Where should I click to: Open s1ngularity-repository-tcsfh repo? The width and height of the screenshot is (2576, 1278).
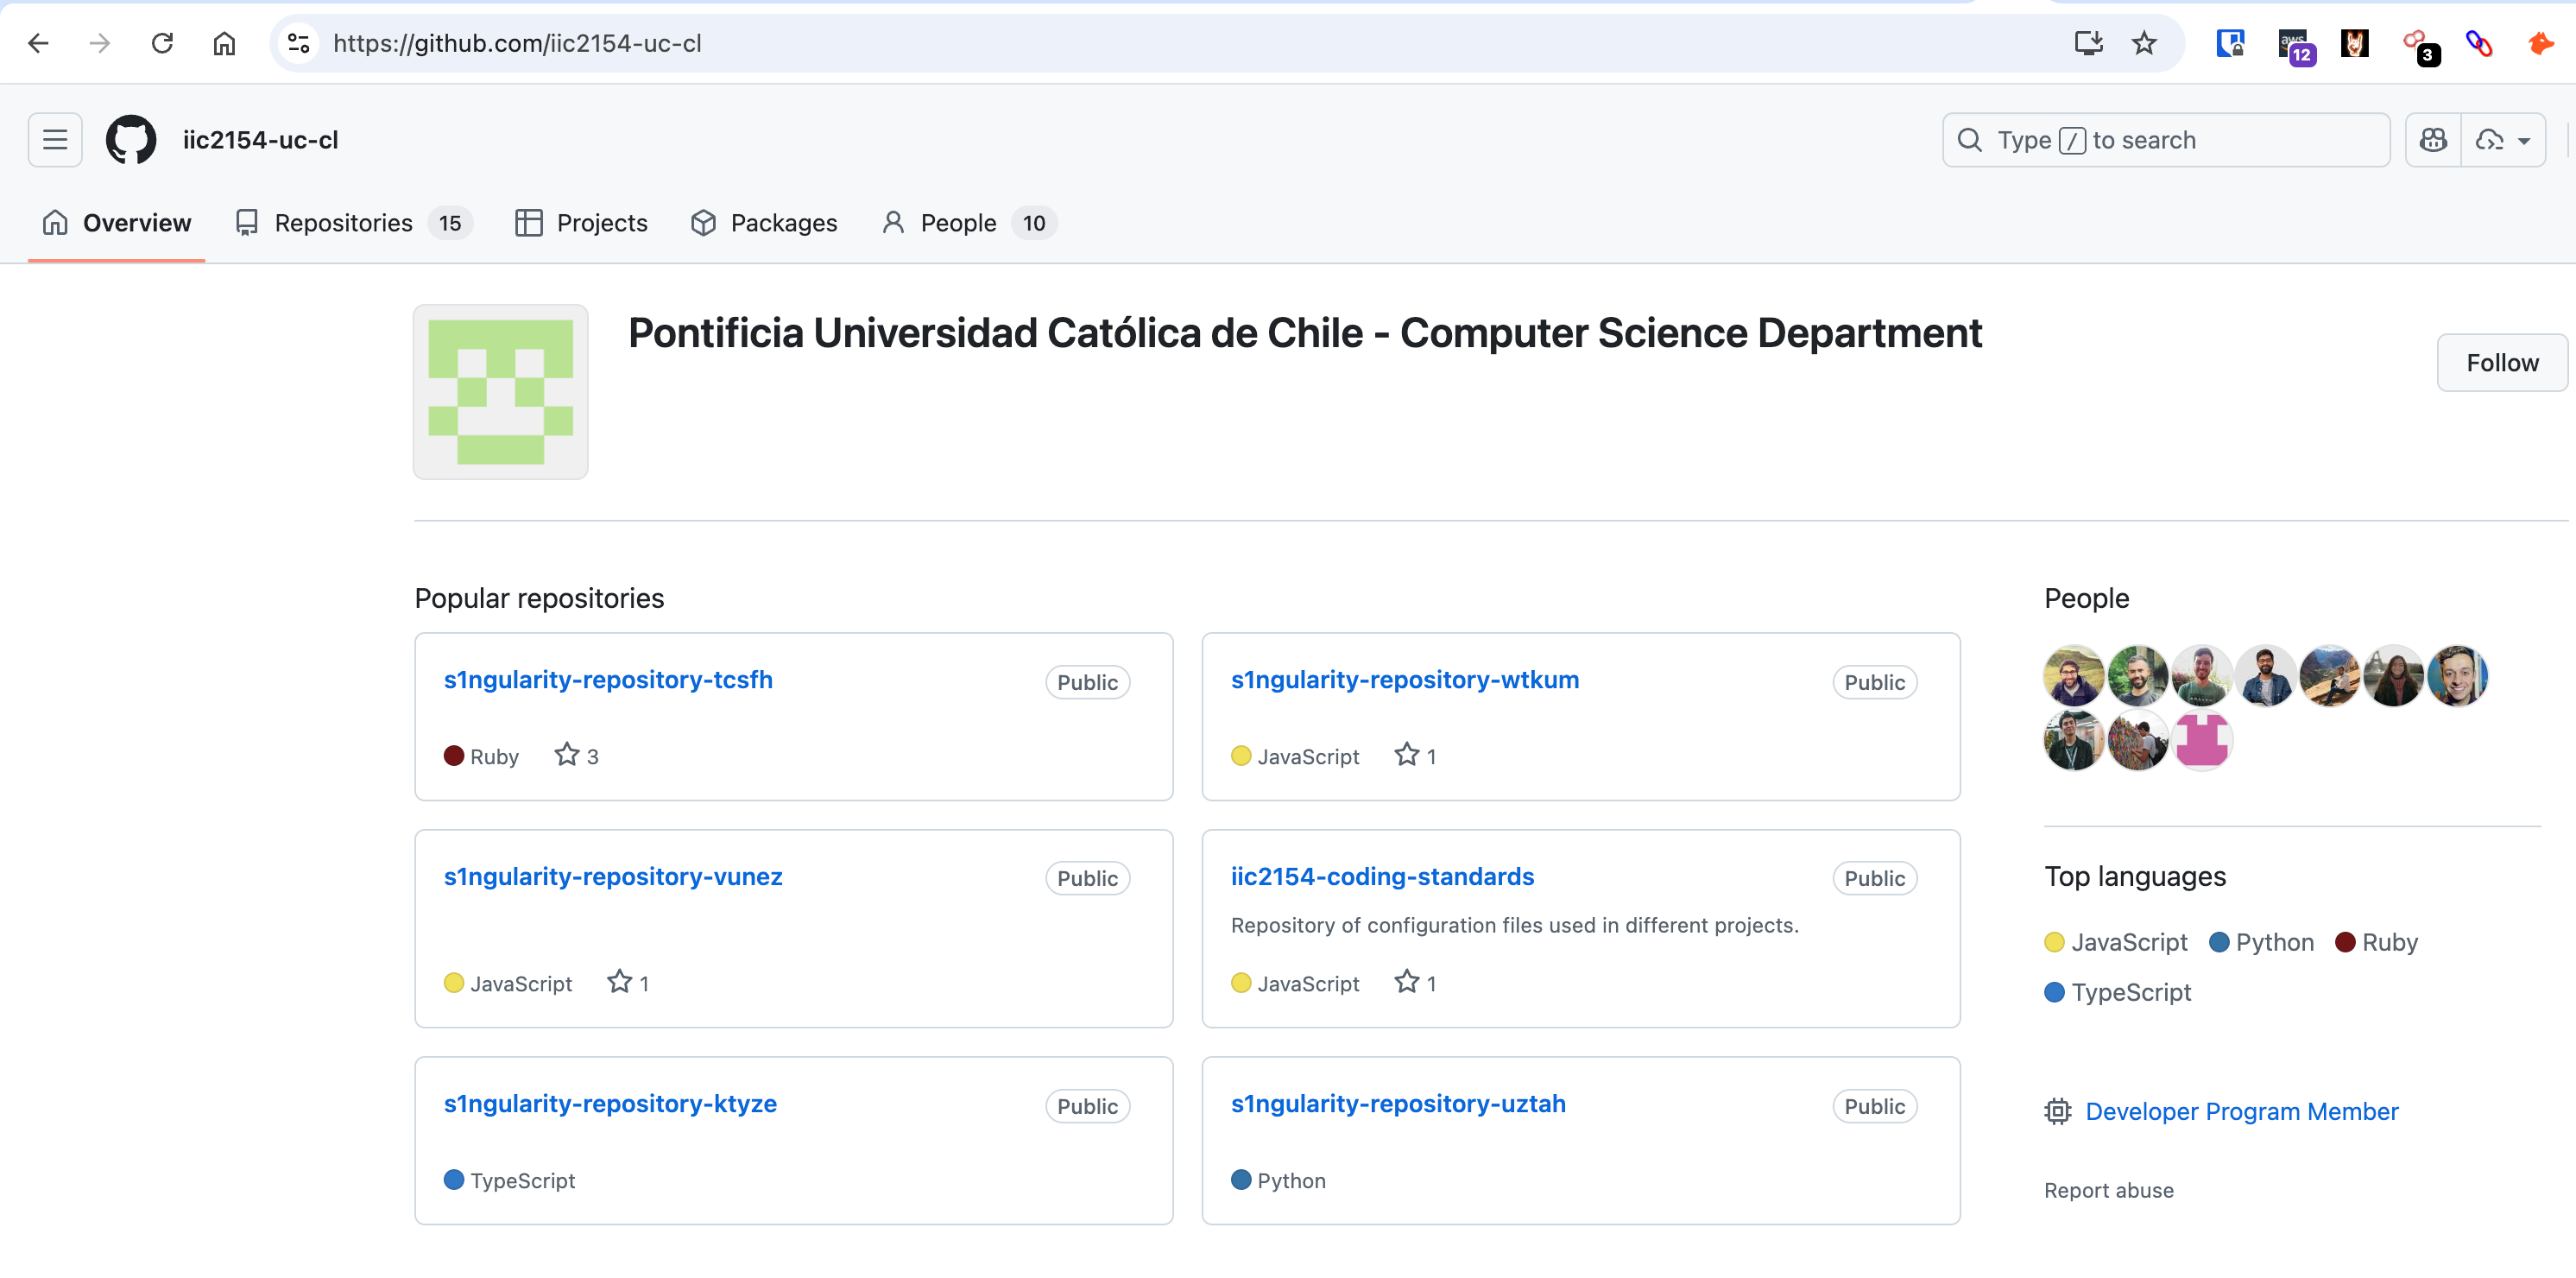(608, 680)
